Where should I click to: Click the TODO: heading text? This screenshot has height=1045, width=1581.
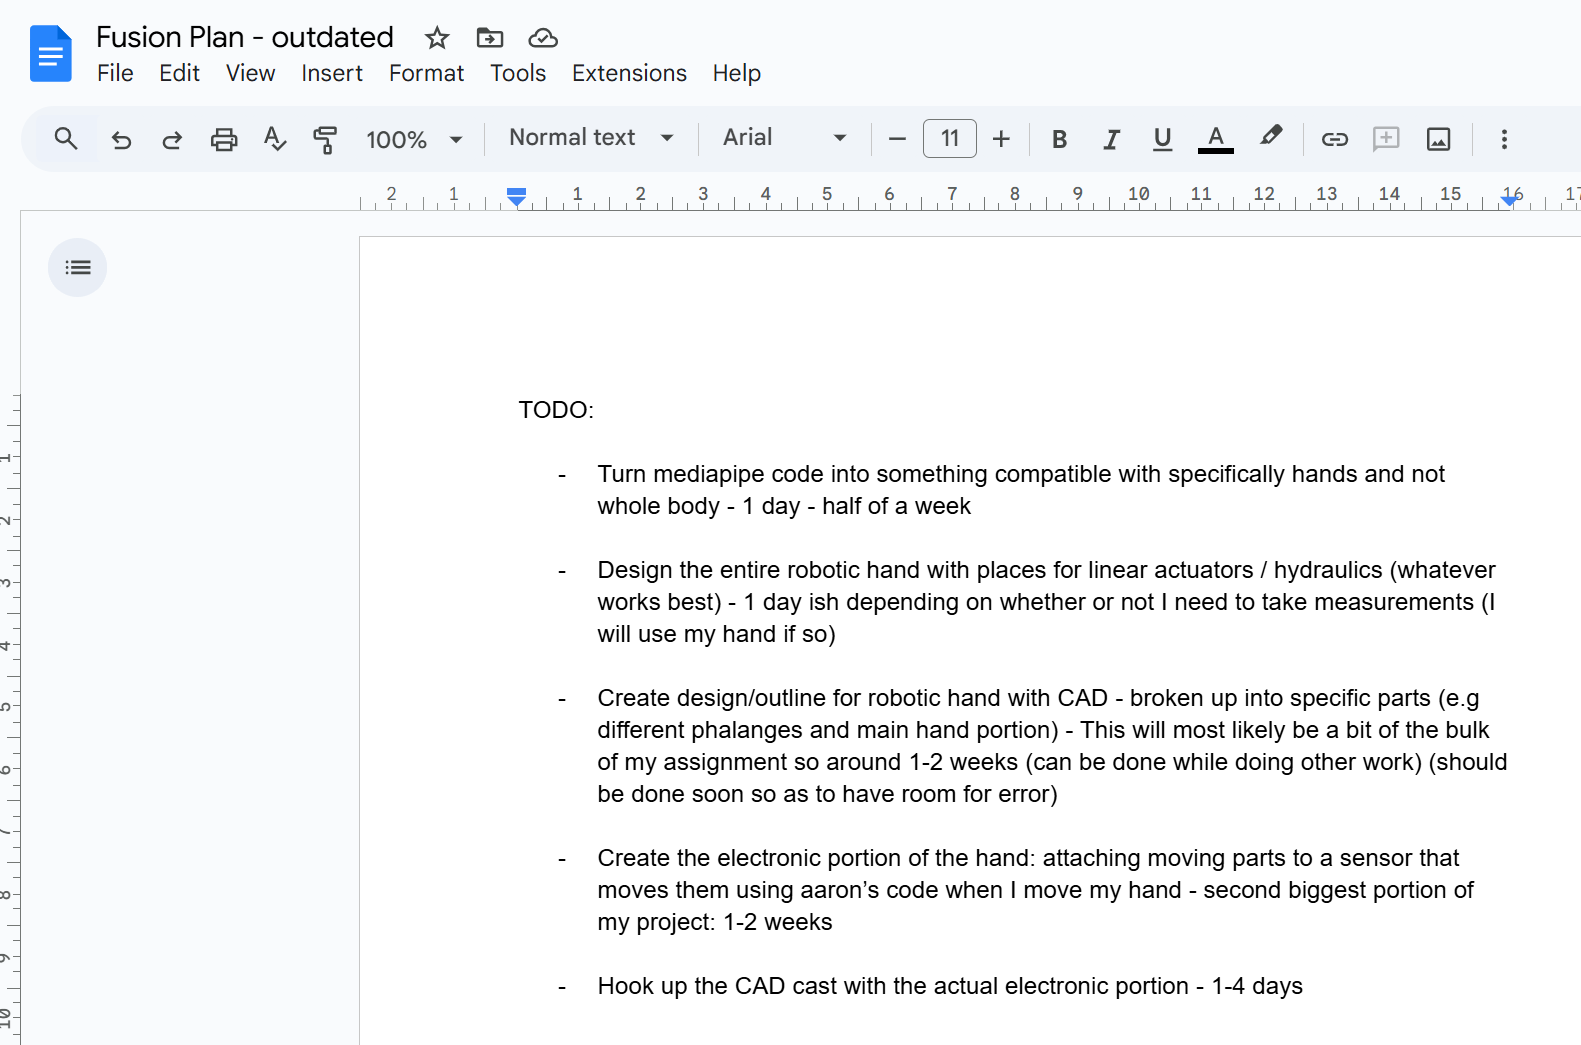click(x=556, y=410)
